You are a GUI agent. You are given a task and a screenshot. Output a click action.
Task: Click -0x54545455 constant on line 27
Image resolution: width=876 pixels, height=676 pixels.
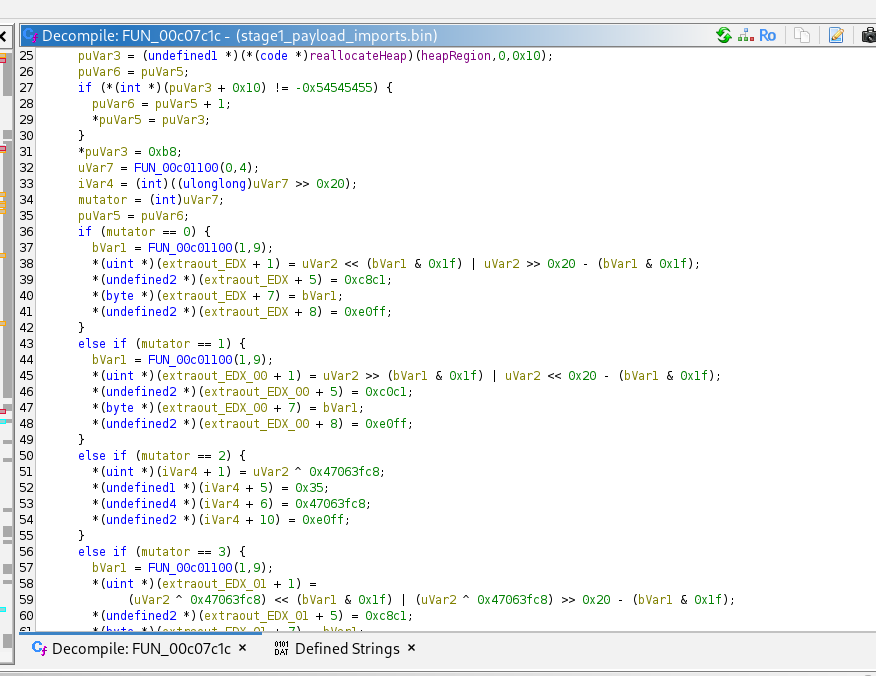pos(337,88)
